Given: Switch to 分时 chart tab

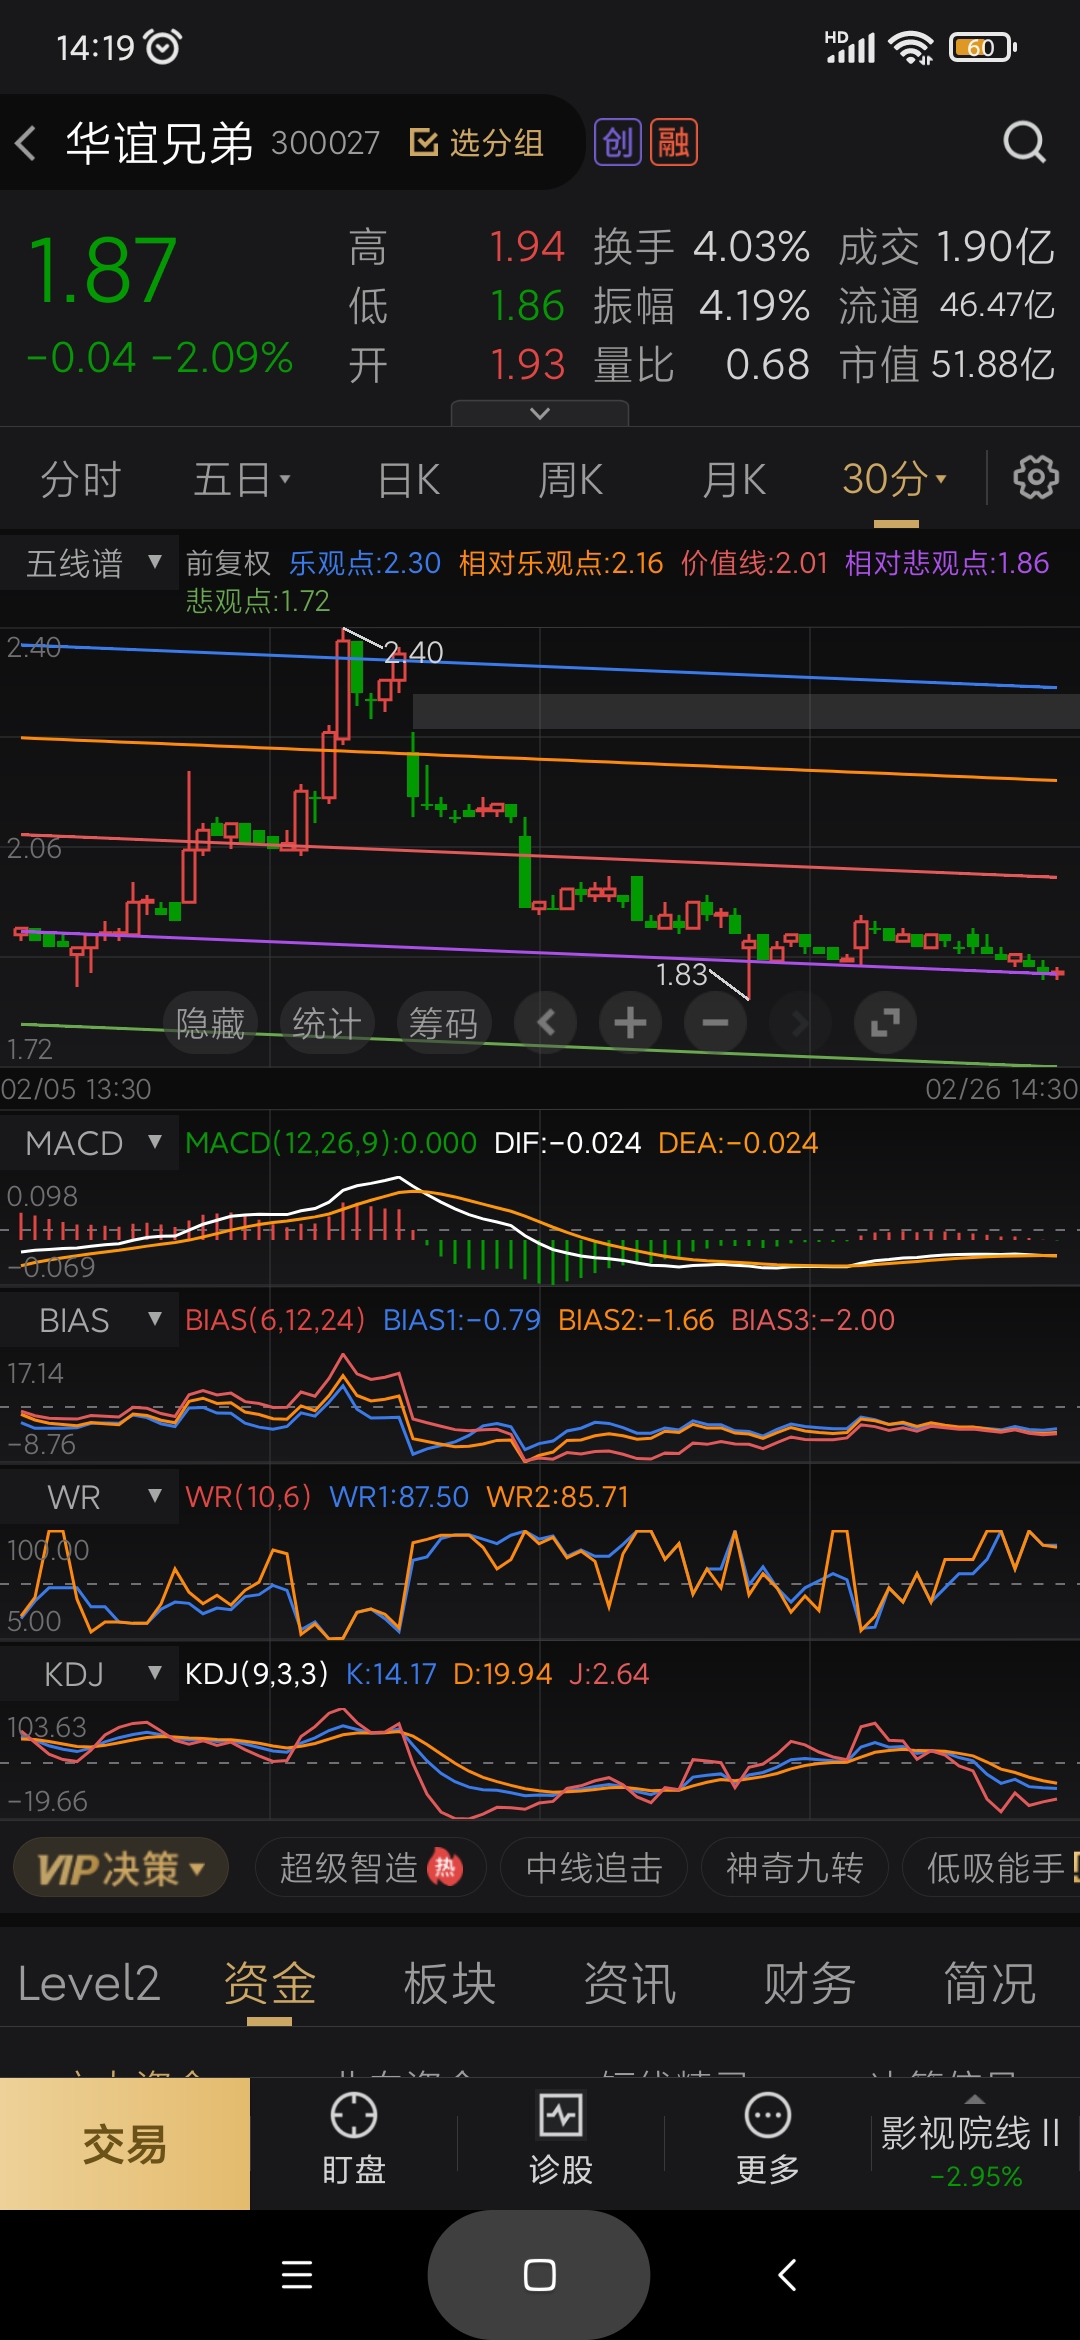Looking at the screenshot, I should (81, 479).
